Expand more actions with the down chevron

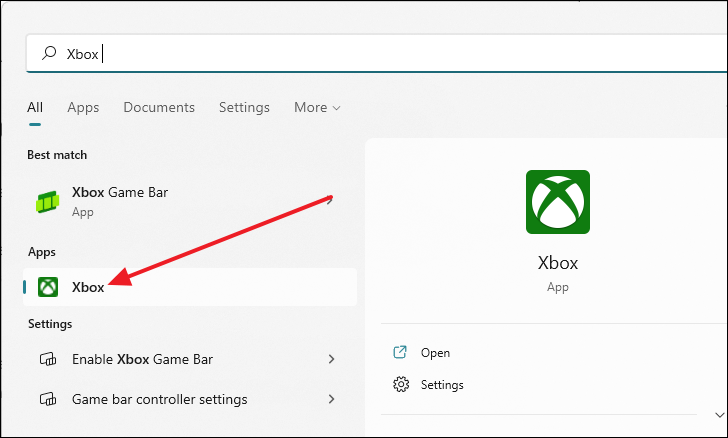(720, 415)
